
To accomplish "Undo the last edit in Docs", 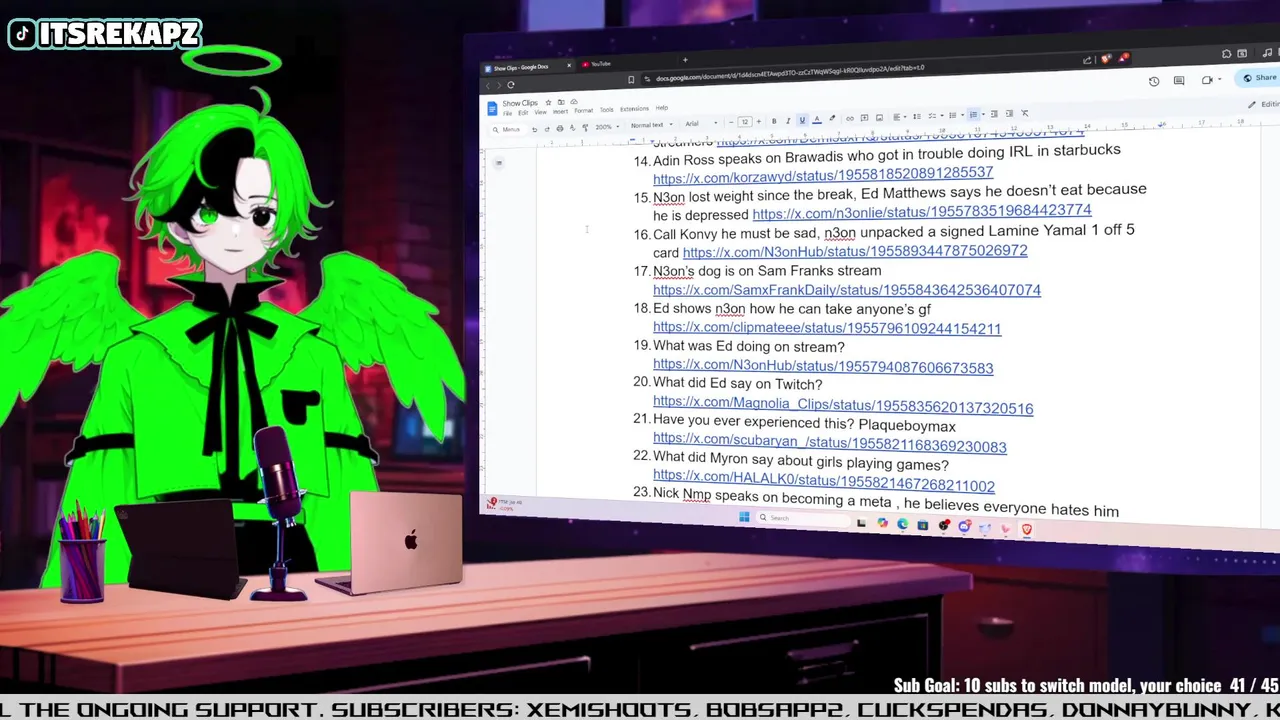I will click(534, 129).
